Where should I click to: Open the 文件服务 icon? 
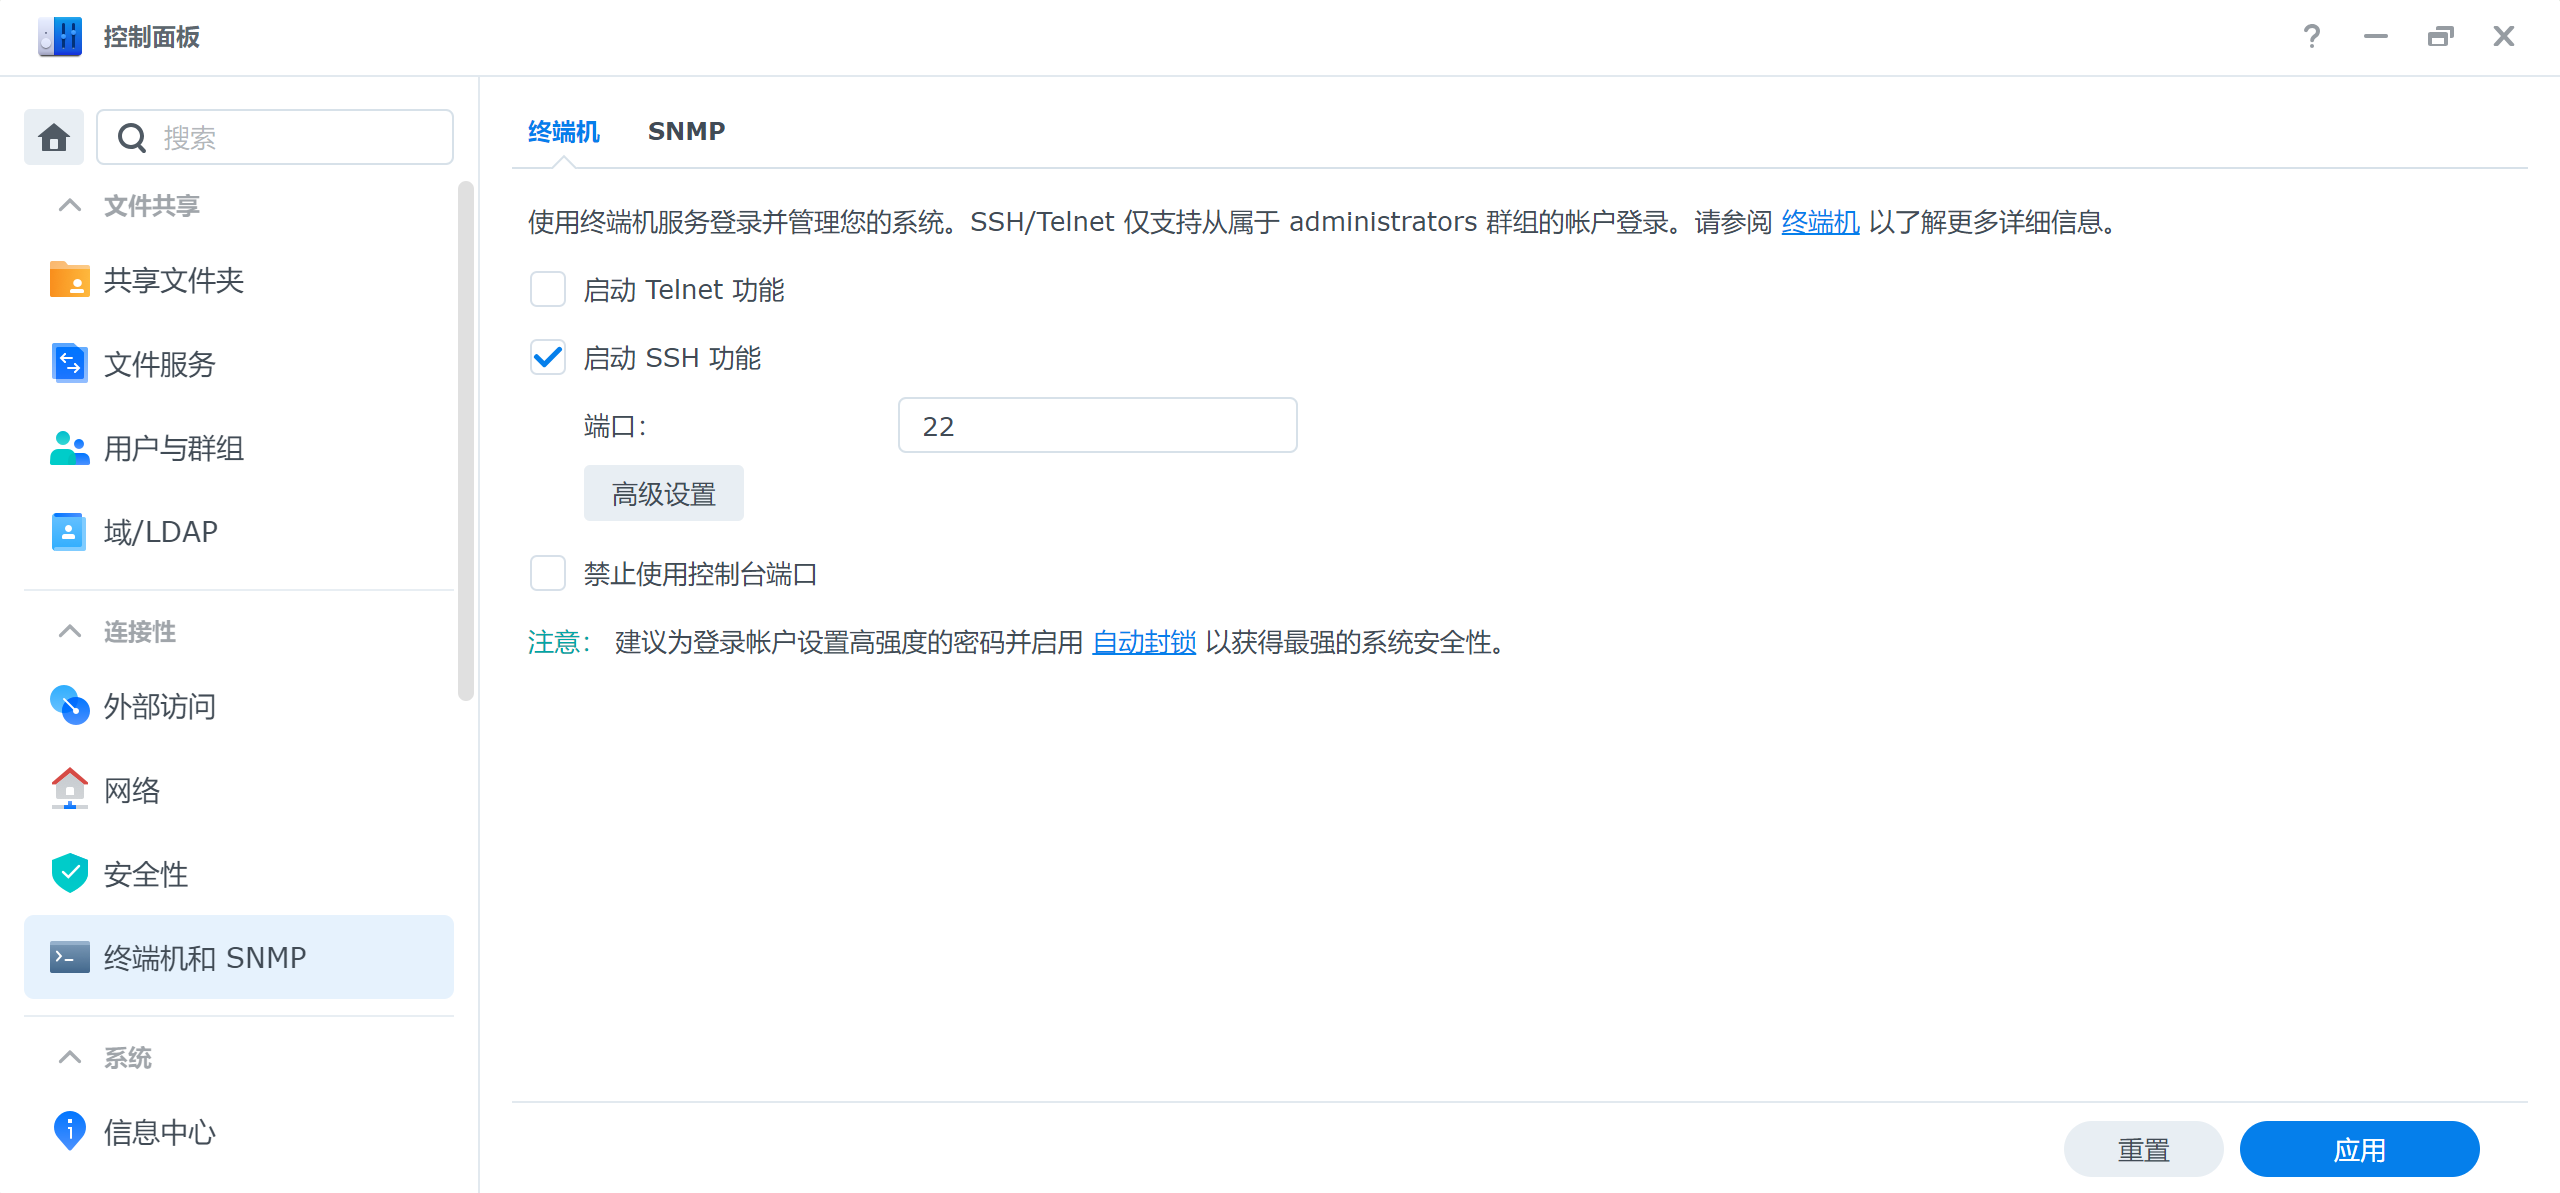tap(69, 363)
